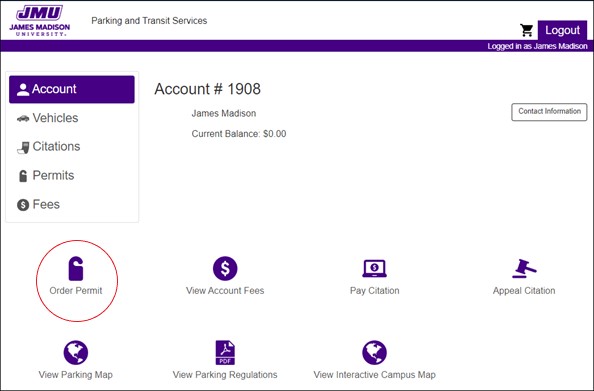Follow the View Account Fees text link
Viewport: 594px width, 391px height.
click(225, 291)
